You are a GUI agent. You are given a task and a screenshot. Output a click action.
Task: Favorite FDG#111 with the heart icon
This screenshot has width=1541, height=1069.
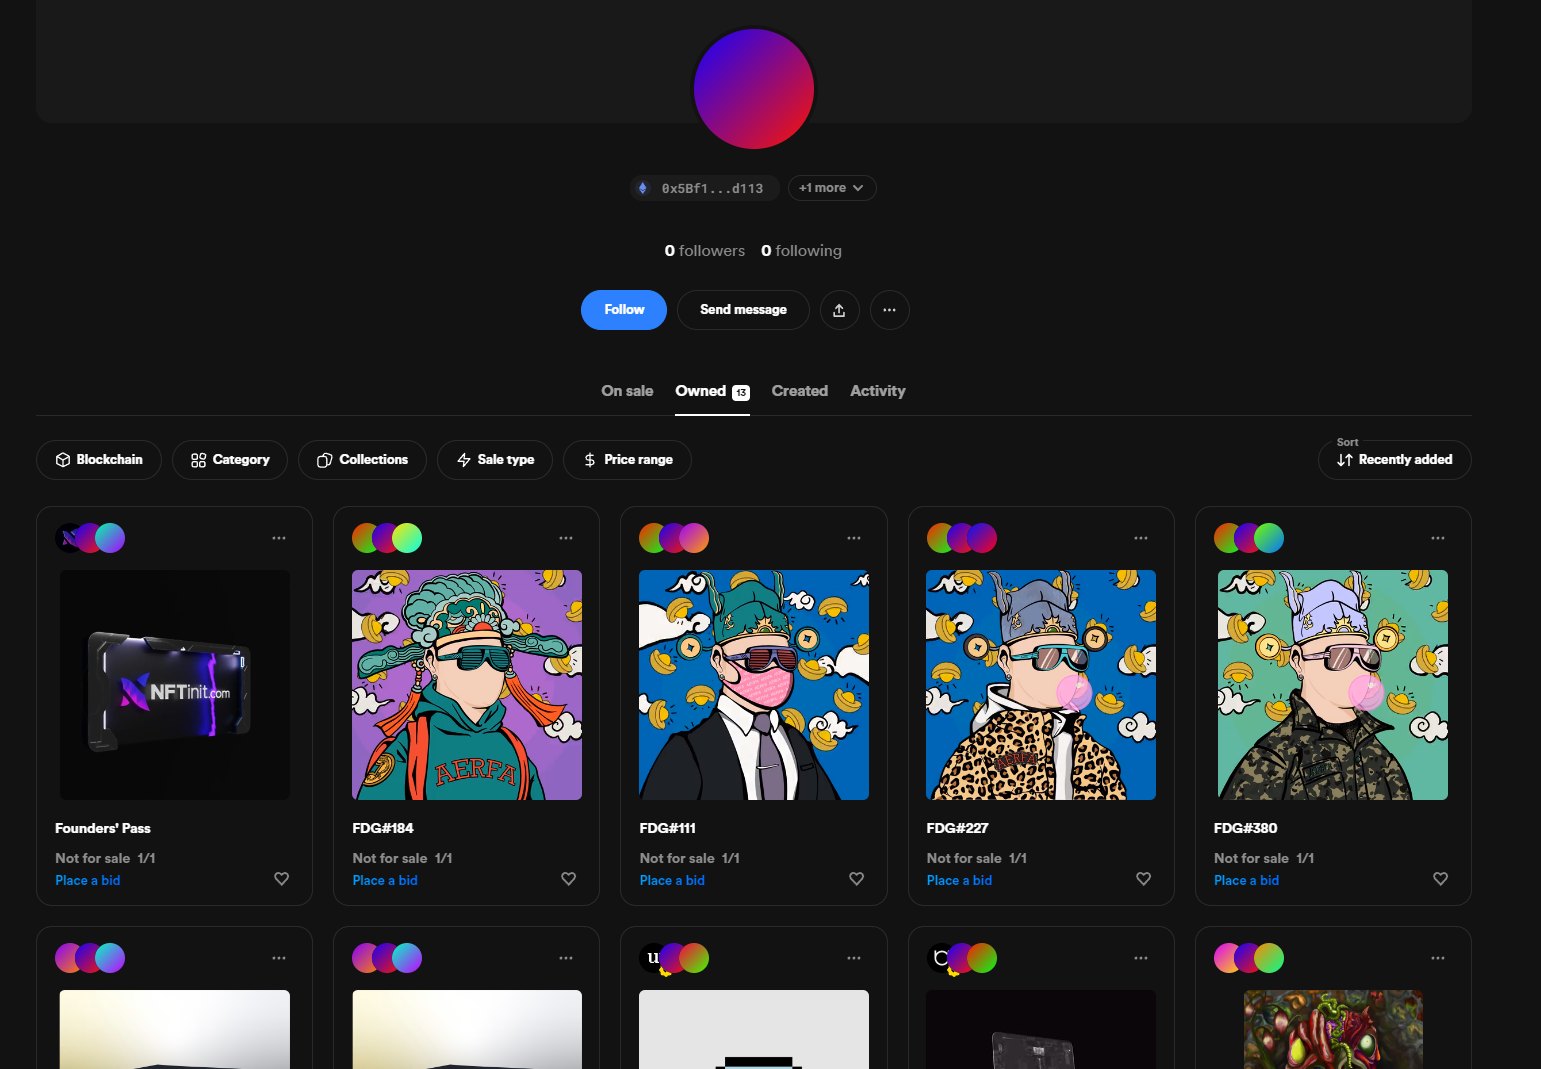coord(856,879)
